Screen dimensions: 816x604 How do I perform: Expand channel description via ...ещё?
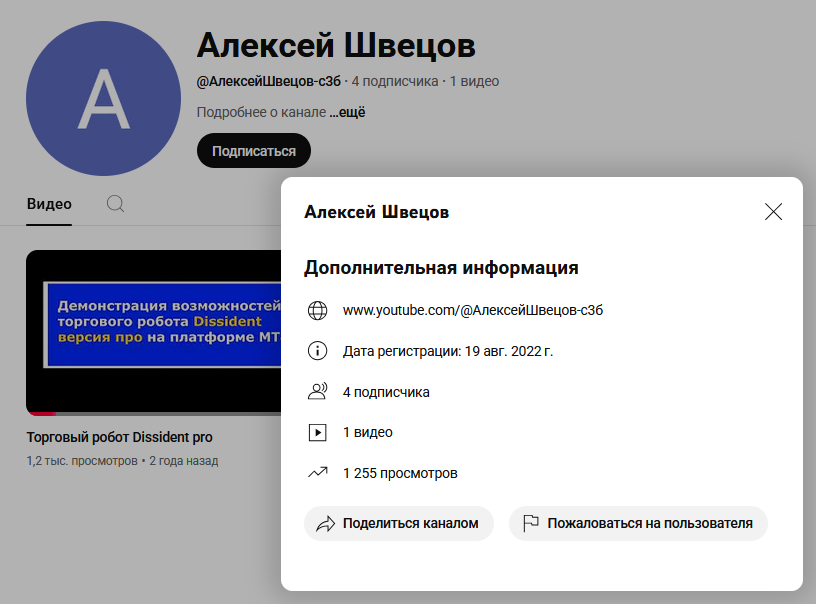(347, 113)
